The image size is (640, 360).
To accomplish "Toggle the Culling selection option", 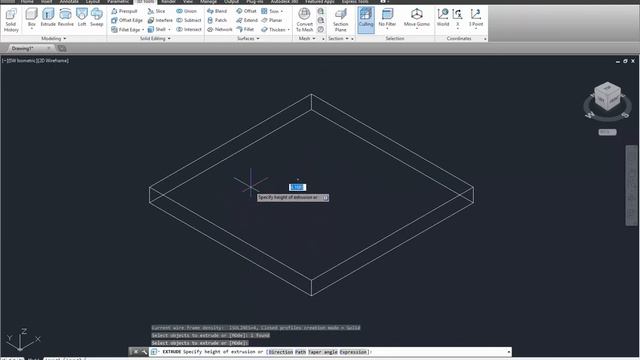I will 366,19.
